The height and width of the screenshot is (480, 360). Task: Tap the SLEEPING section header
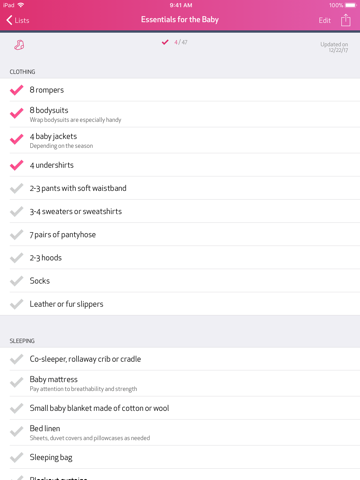[22, 341]
